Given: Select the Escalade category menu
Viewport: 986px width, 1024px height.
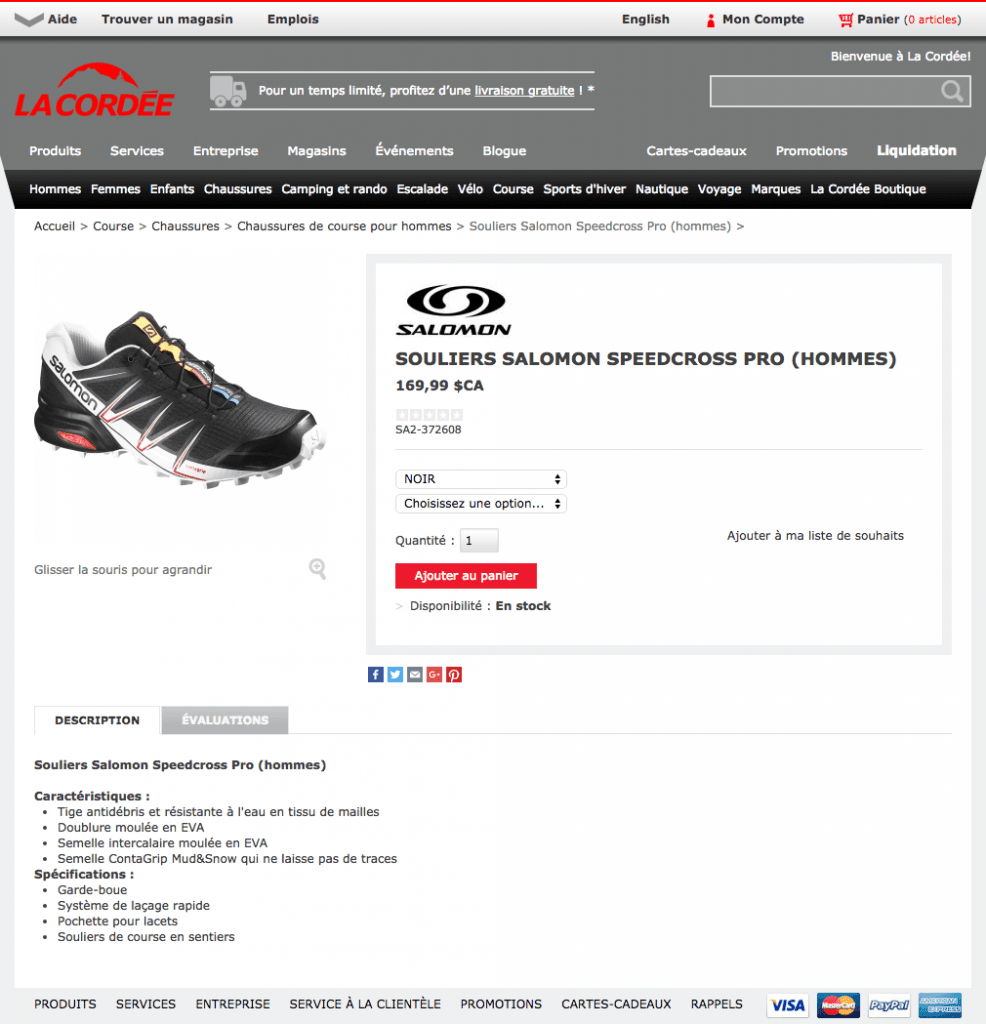Looking at the screenshot, I should 422,189.
